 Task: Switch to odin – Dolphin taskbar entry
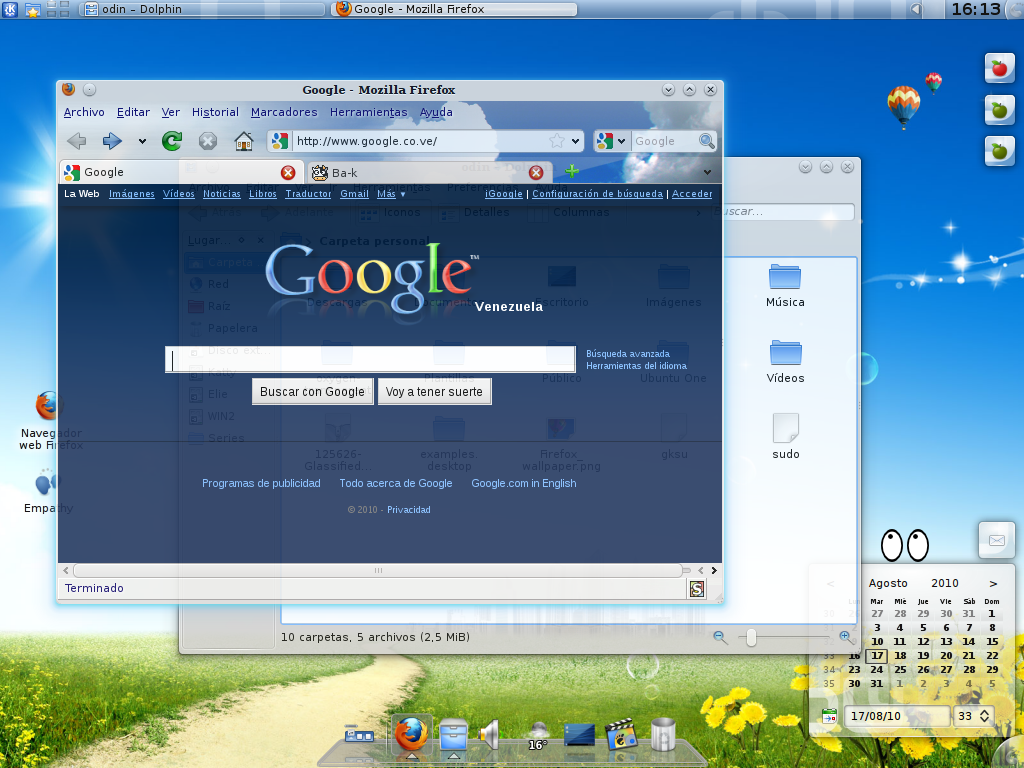[202, 9]
